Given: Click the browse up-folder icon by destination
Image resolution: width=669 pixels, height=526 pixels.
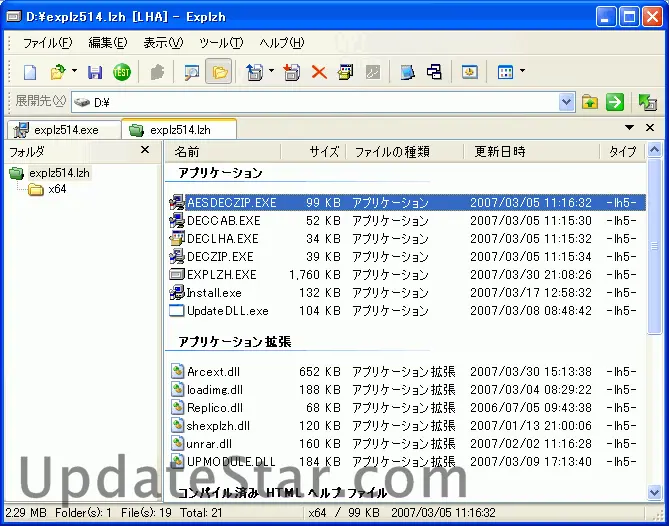Looking at the screenshot, I should [590, 102].
